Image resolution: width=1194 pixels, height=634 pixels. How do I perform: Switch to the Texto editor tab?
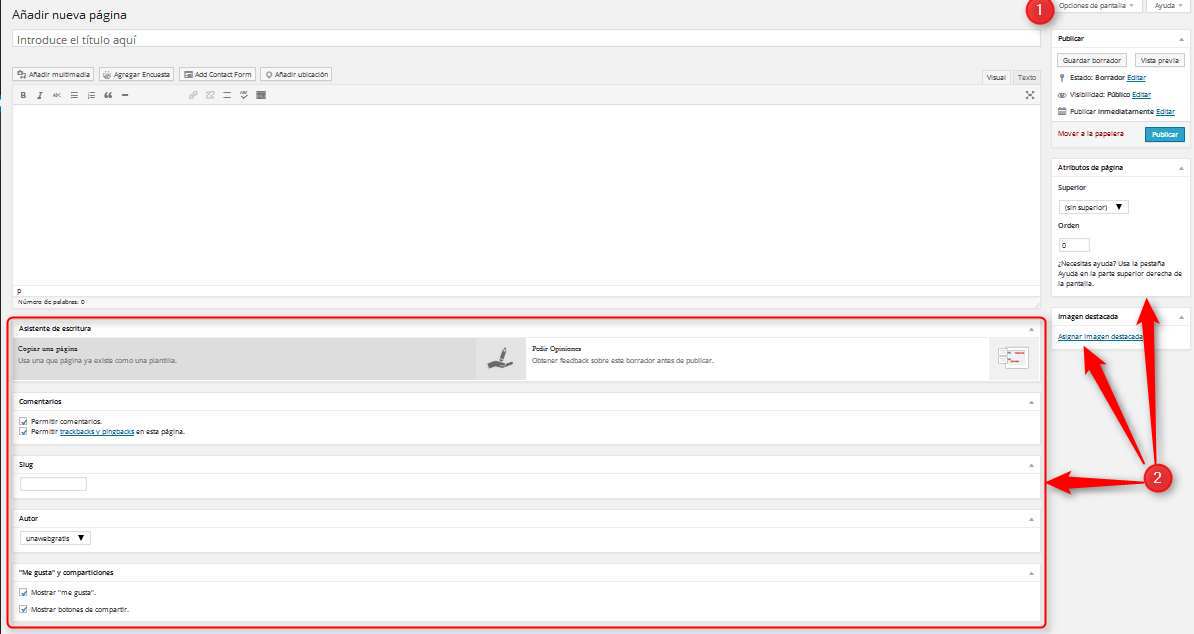tap(1027, 77)
